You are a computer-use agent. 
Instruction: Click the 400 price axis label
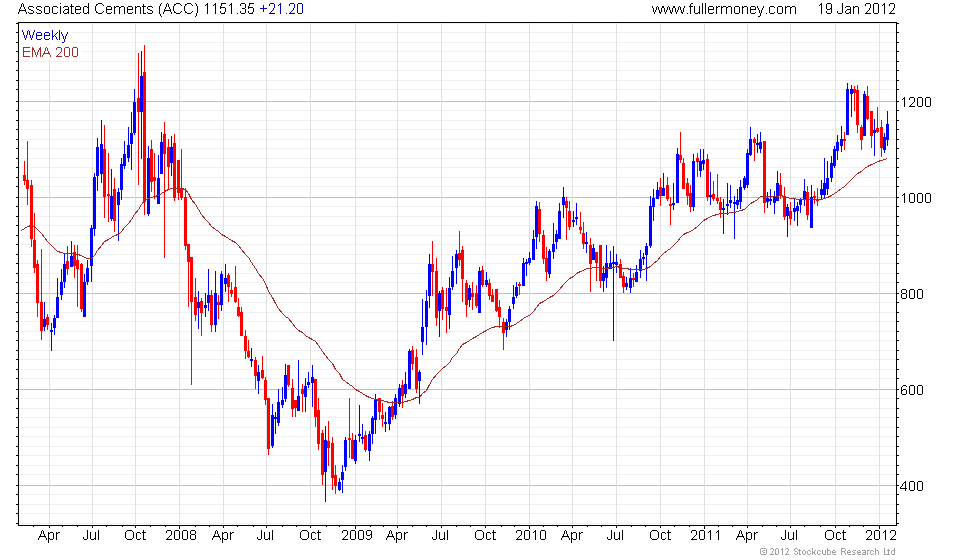[912, 486]
